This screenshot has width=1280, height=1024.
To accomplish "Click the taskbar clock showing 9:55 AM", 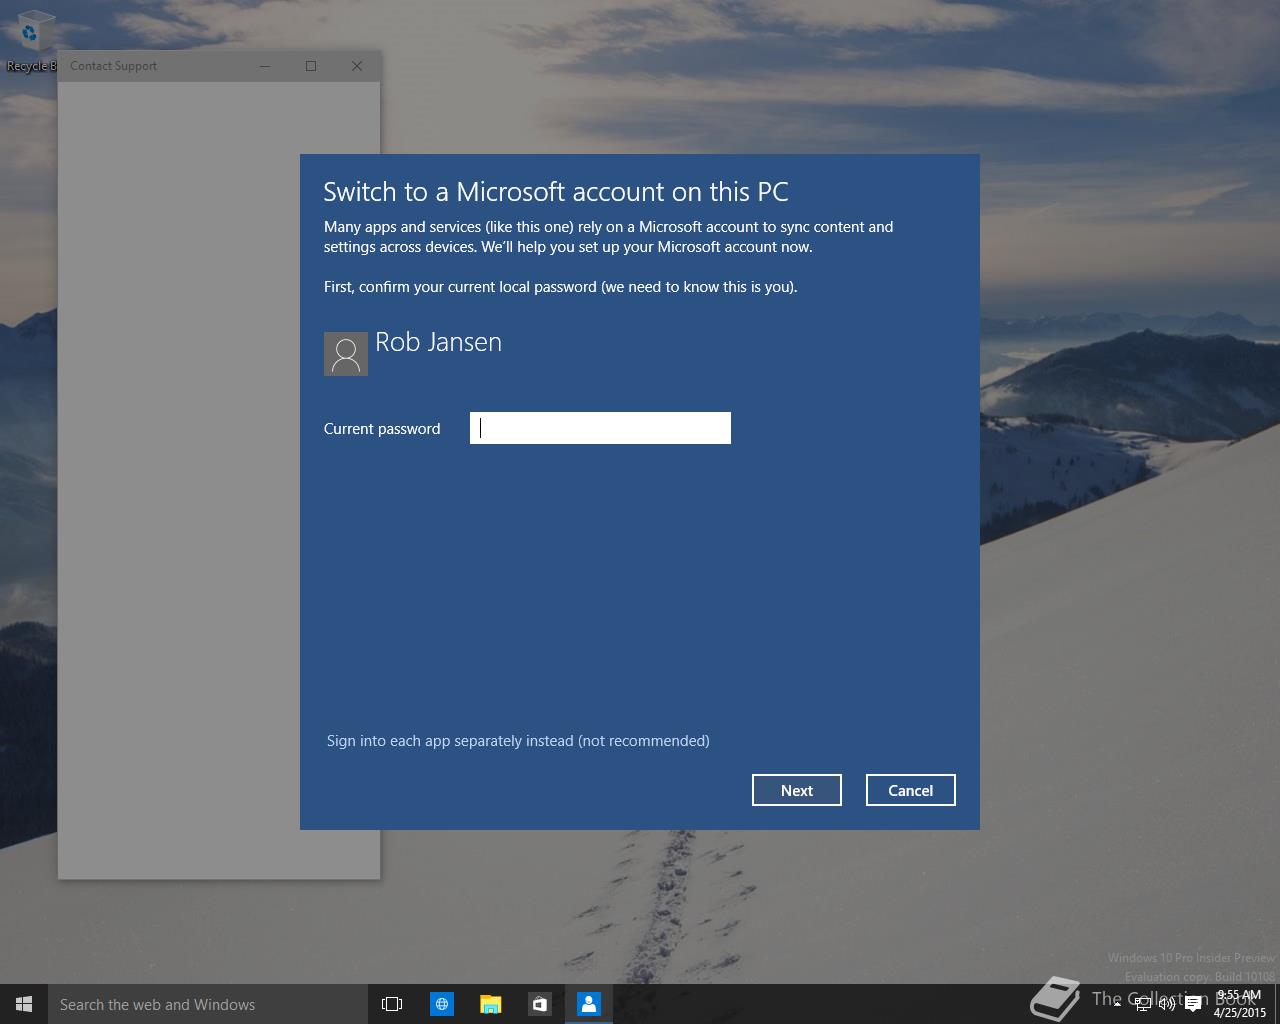I will click(x=1240, y=1004).
